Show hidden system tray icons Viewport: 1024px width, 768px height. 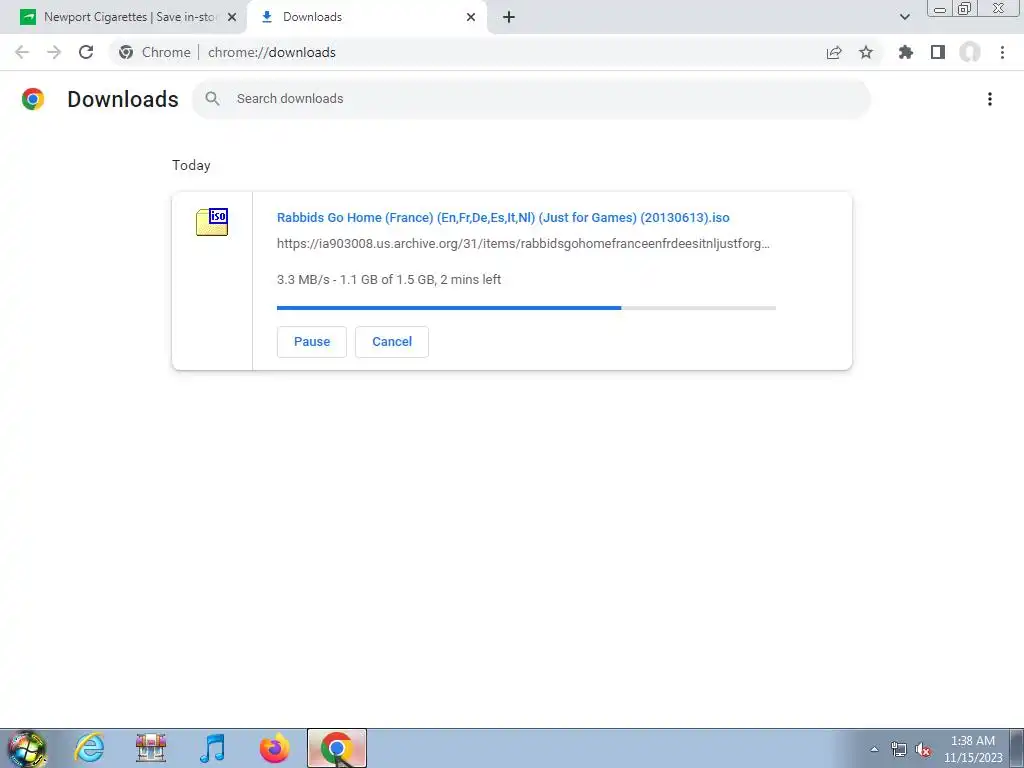click(874, 749)
